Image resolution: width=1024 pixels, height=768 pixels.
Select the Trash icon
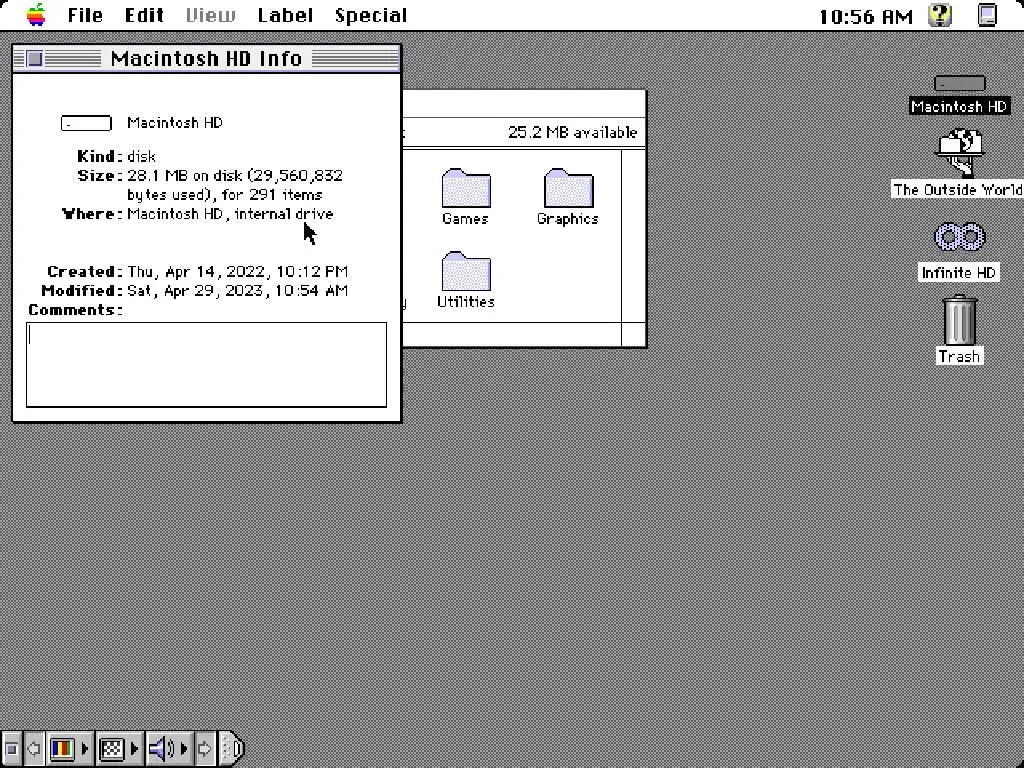(x=960, y=320)
